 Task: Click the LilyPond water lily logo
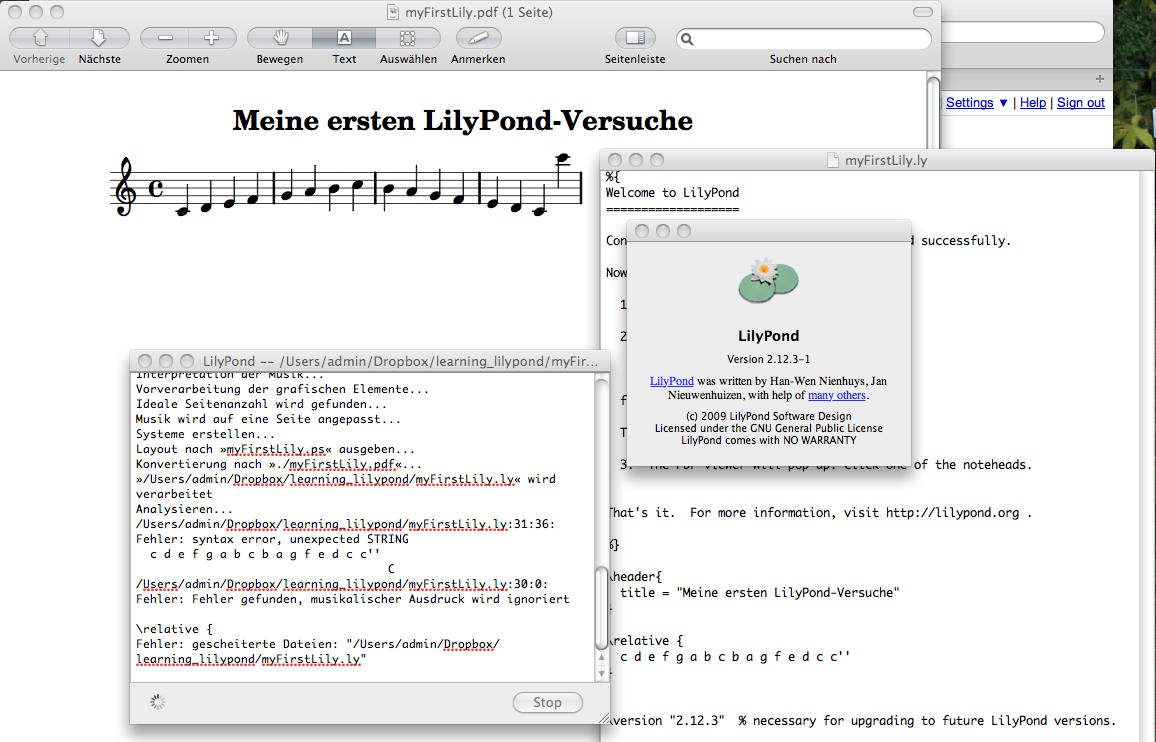[768, 281]
